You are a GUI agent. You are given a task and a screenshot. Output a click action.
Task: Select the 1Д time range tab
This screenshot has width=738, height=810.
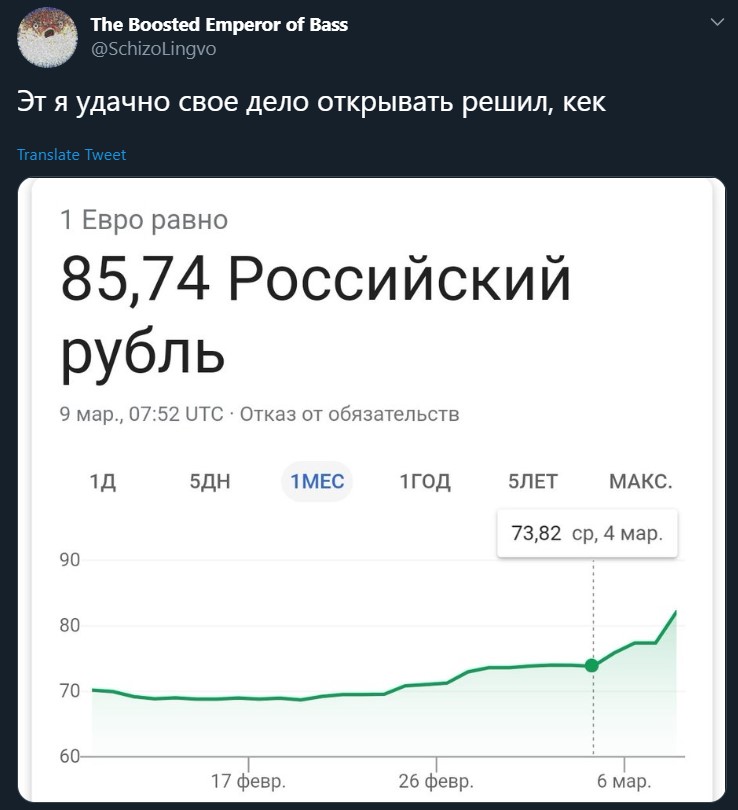pos(103,481)
